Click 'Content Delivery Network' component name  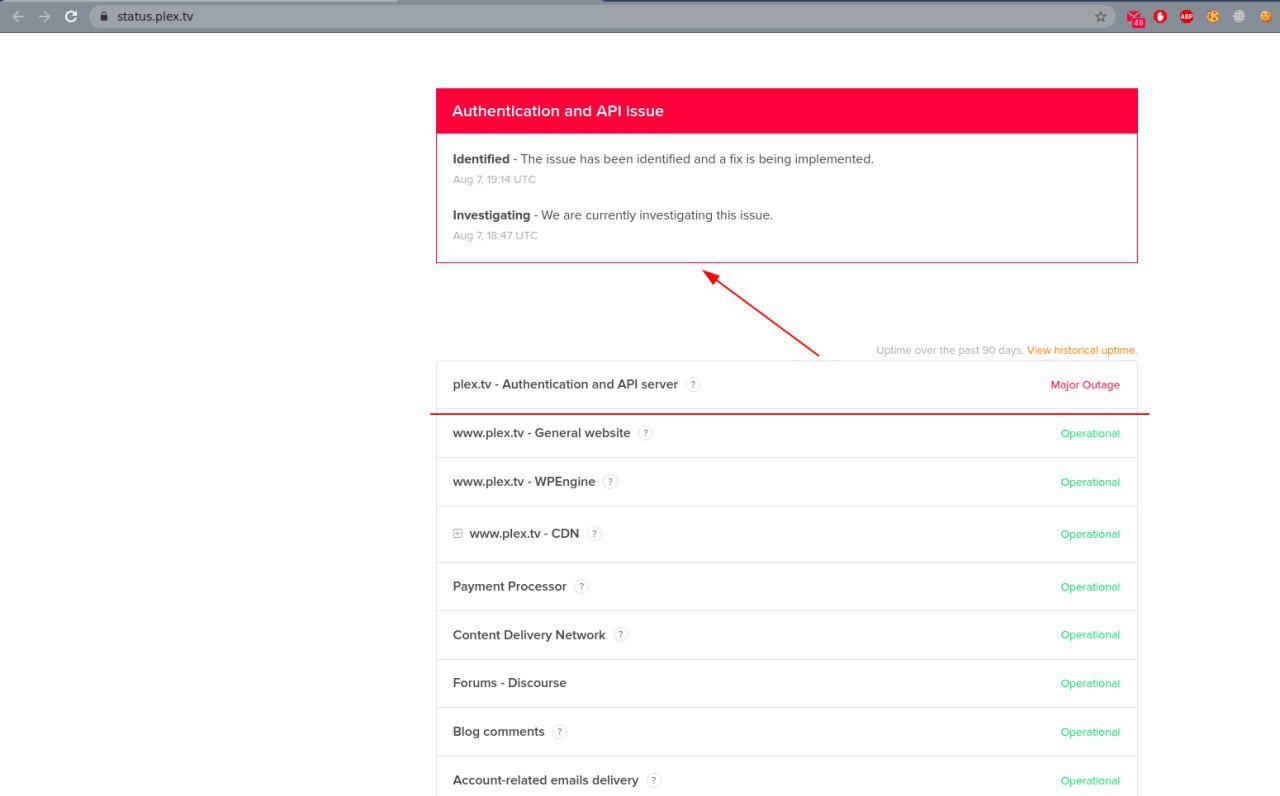coord(529,635)
